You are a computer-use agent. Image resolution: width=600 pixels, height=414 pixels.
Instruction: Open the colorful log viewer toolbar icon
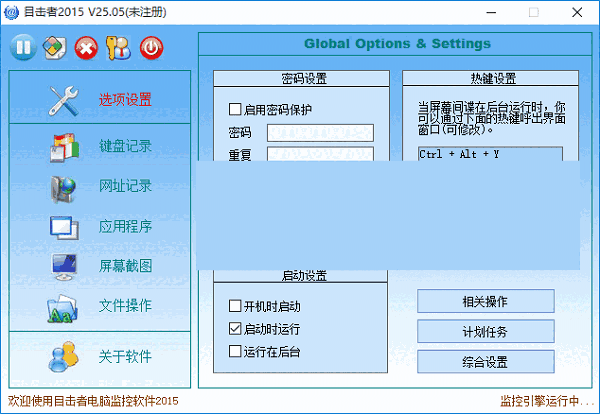(55, 48)
